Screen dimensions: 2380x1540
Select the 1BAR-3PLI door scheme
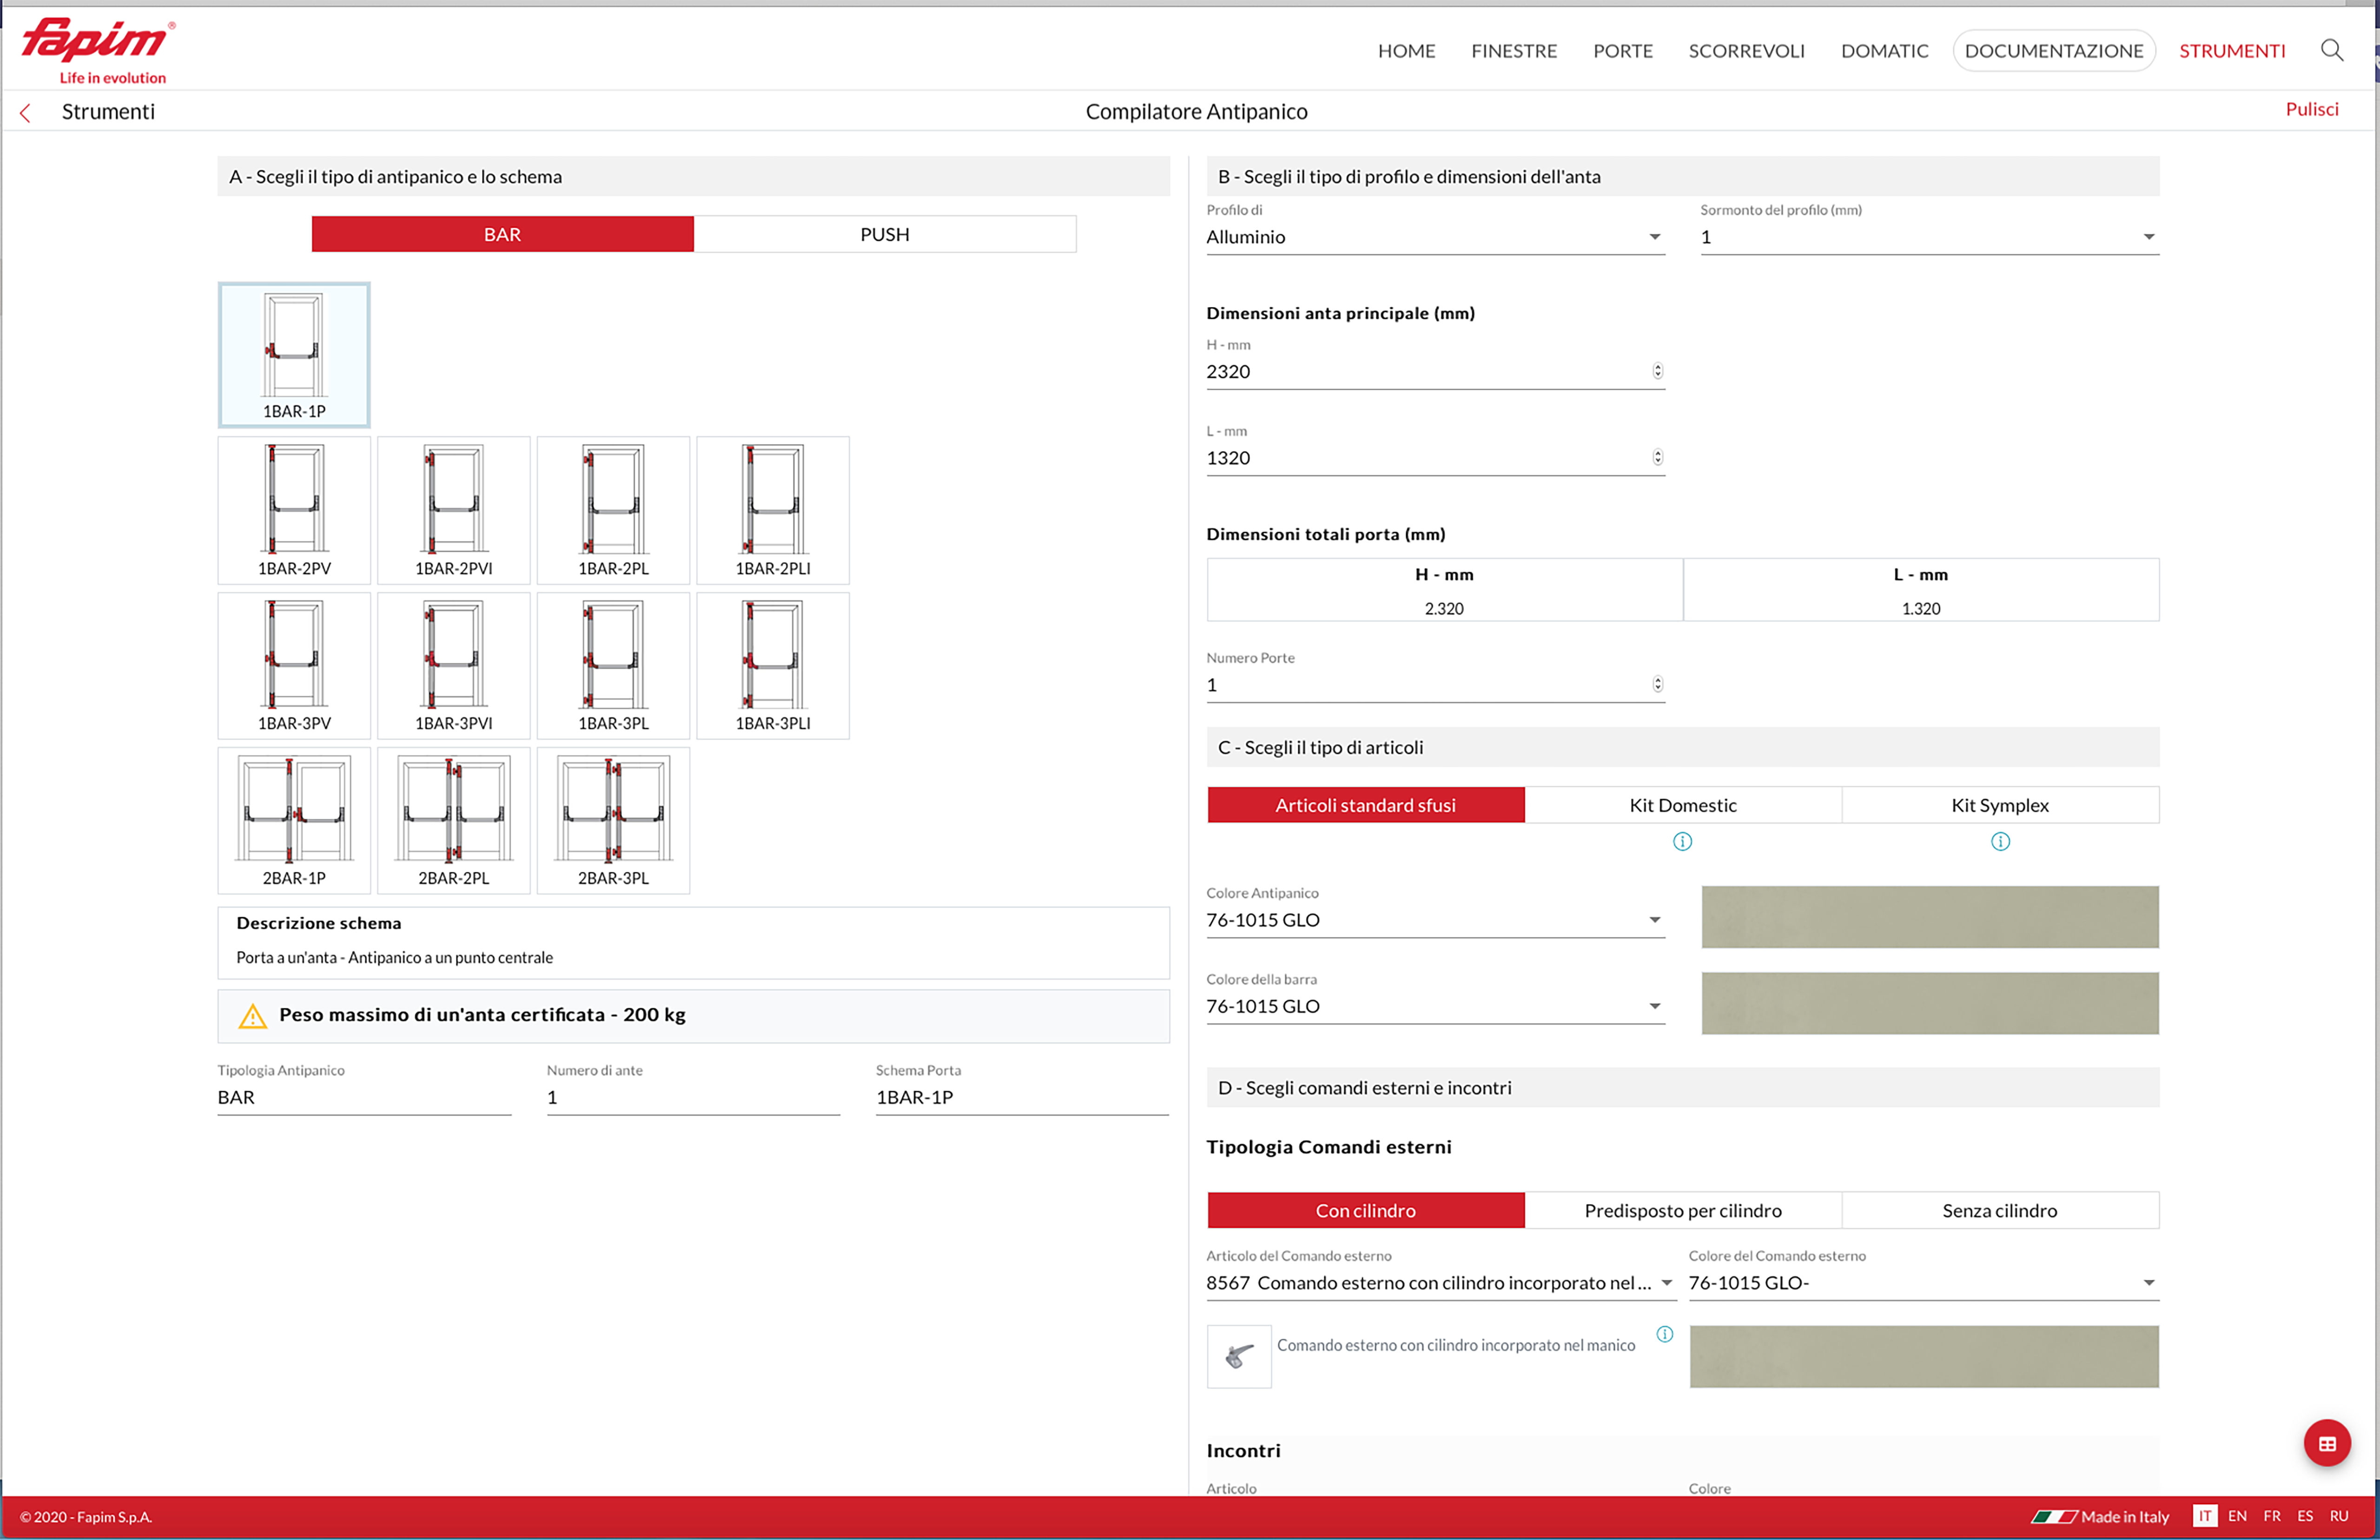click(x=772, y=665)
